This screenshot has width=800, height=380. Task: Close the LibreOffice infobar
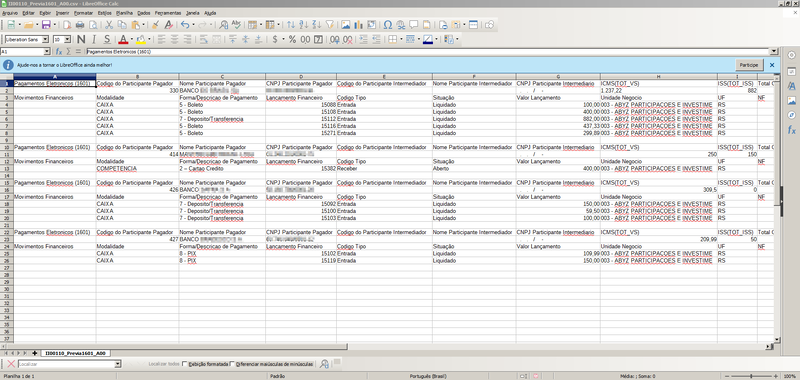772,65
